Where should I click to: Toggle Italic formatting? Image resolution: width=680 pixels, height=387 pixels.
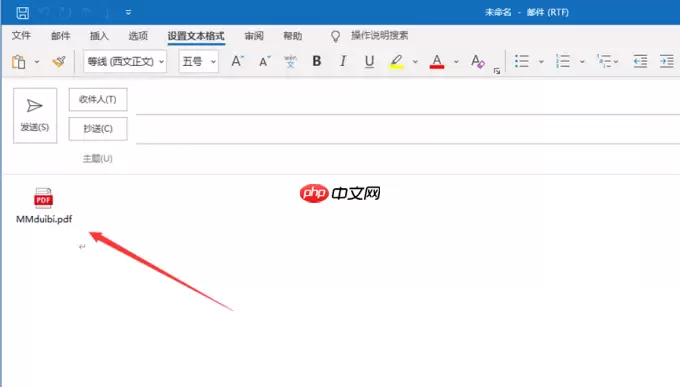343,61
